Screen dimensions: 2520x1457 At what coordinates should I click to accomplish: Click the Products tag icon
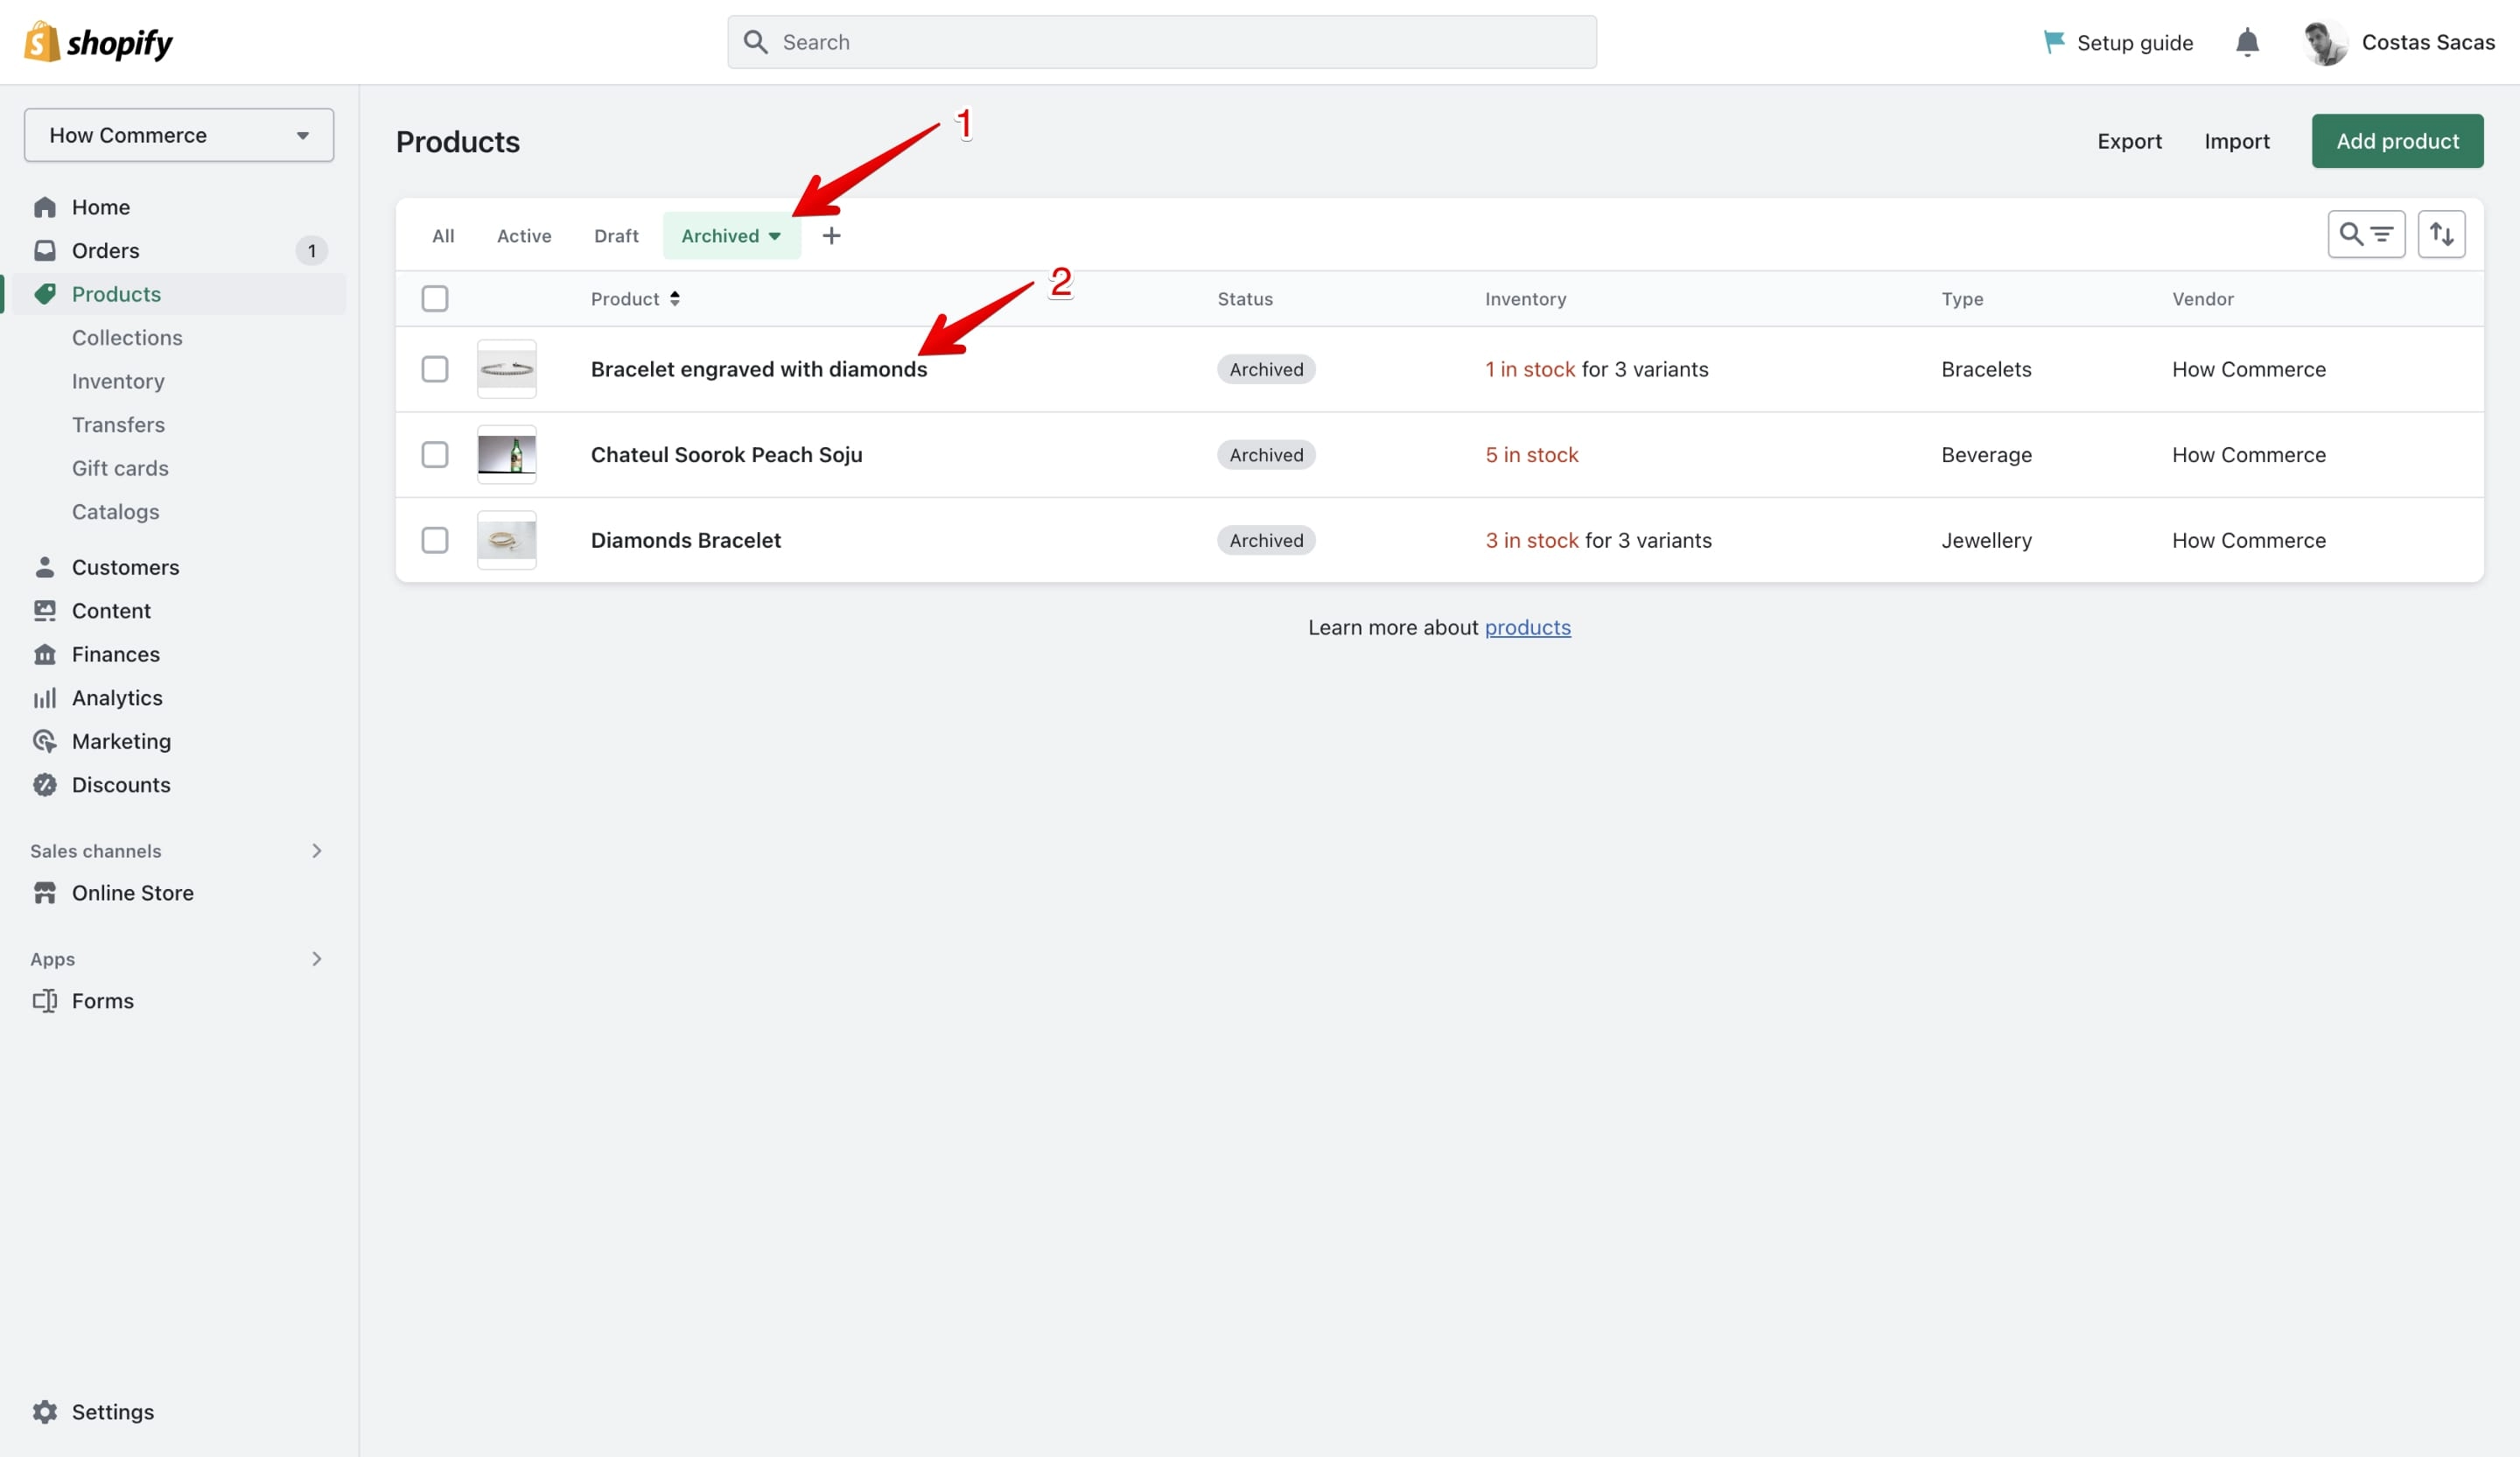click(x=45, y=294)
